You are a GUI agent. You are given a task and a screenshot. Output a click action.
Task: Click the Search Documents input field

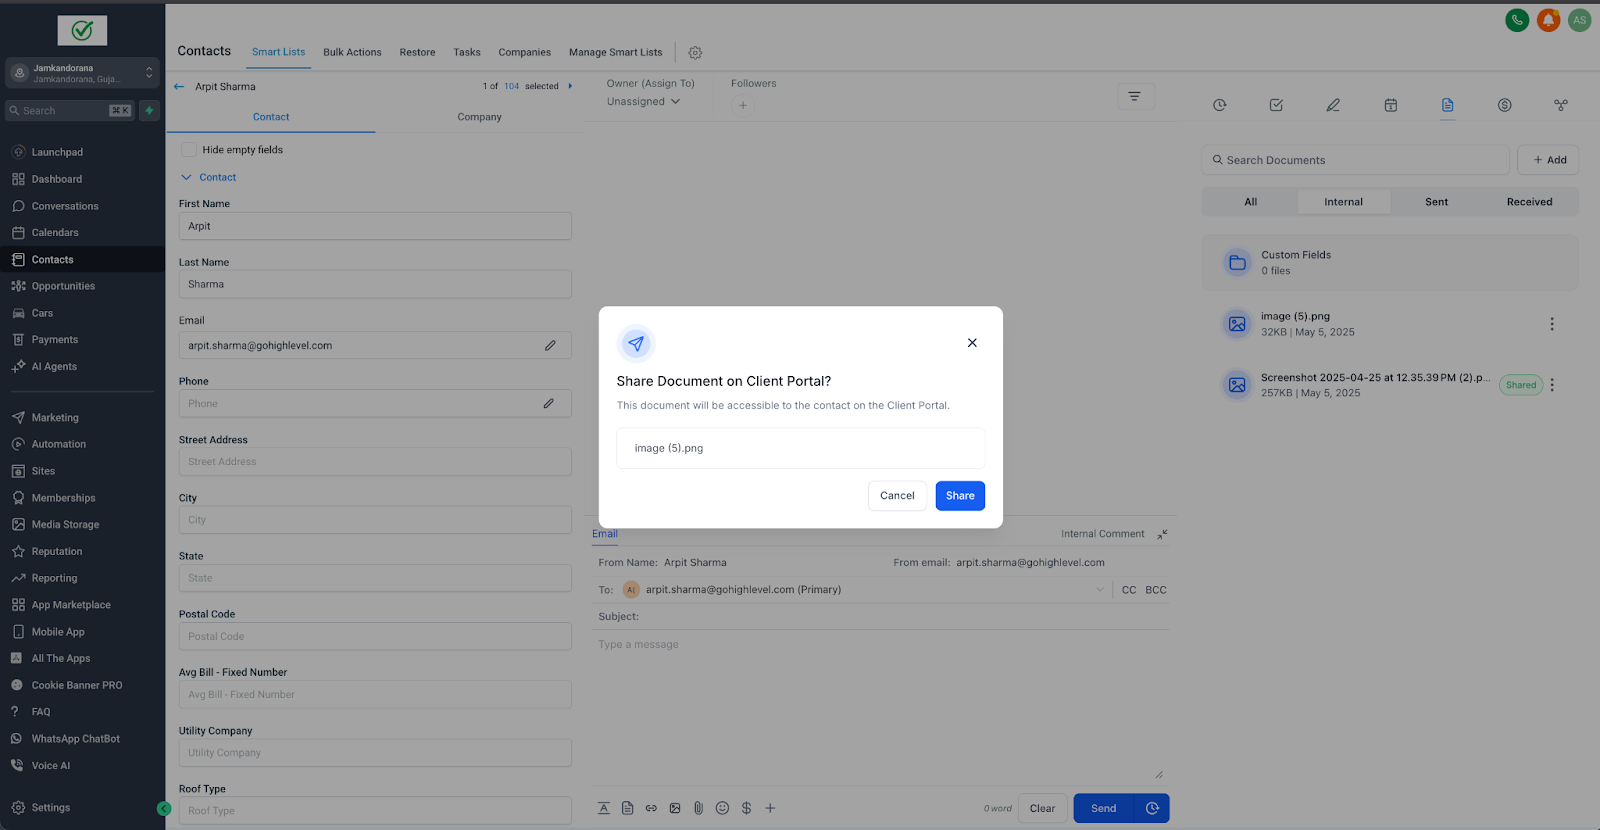1355,160
